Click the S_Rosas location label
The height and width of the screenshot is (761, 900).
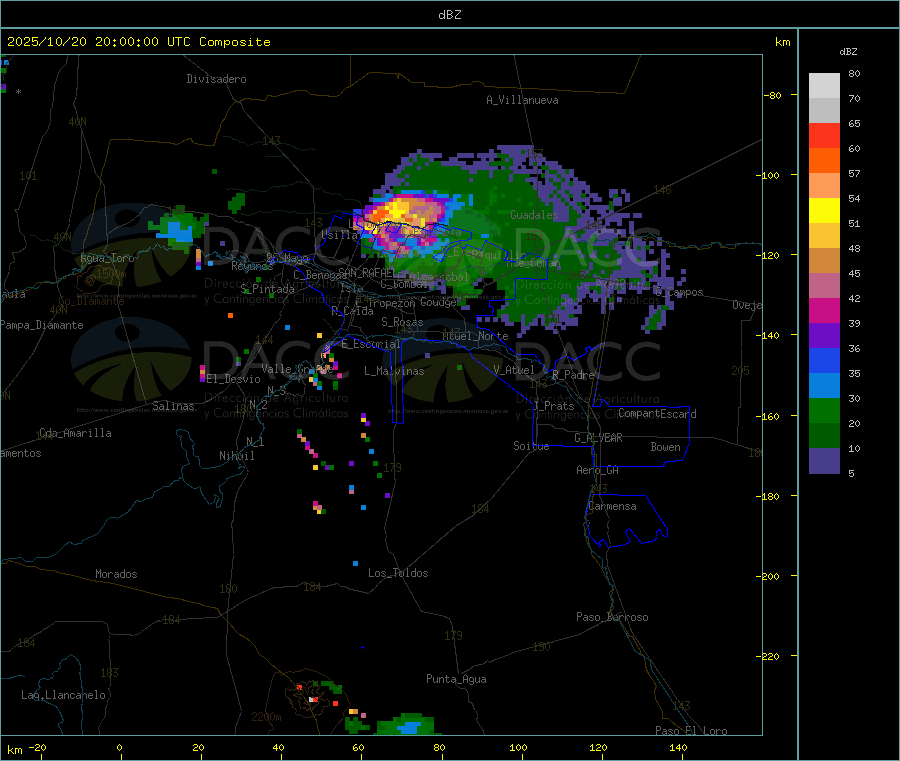(x=402, y=322)
